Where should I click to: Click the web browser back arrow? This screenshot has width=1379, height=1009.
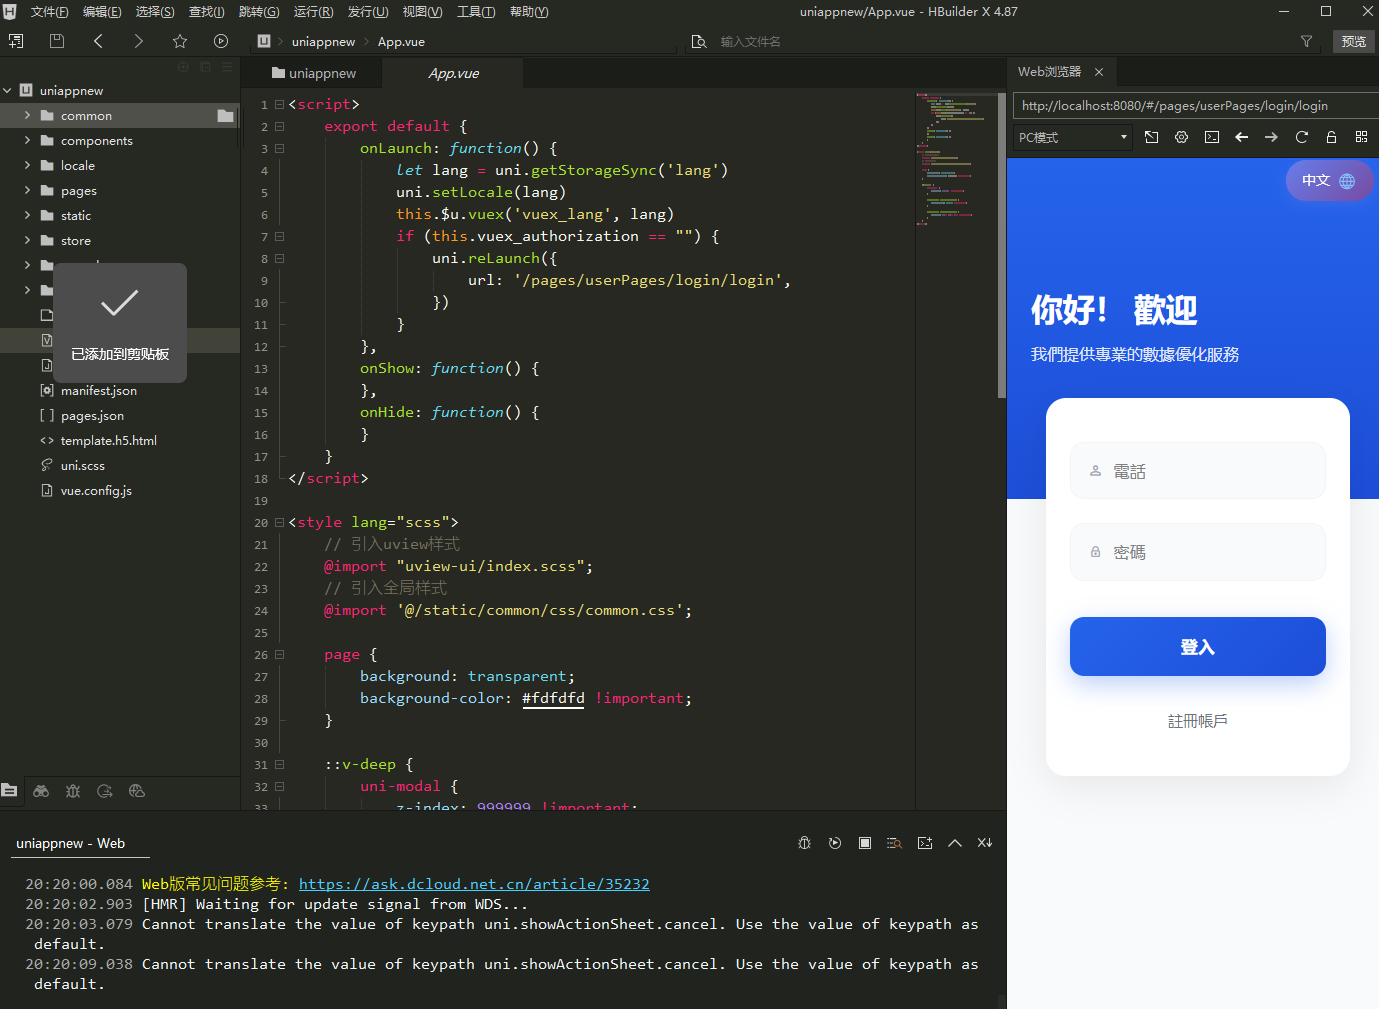1242,137
